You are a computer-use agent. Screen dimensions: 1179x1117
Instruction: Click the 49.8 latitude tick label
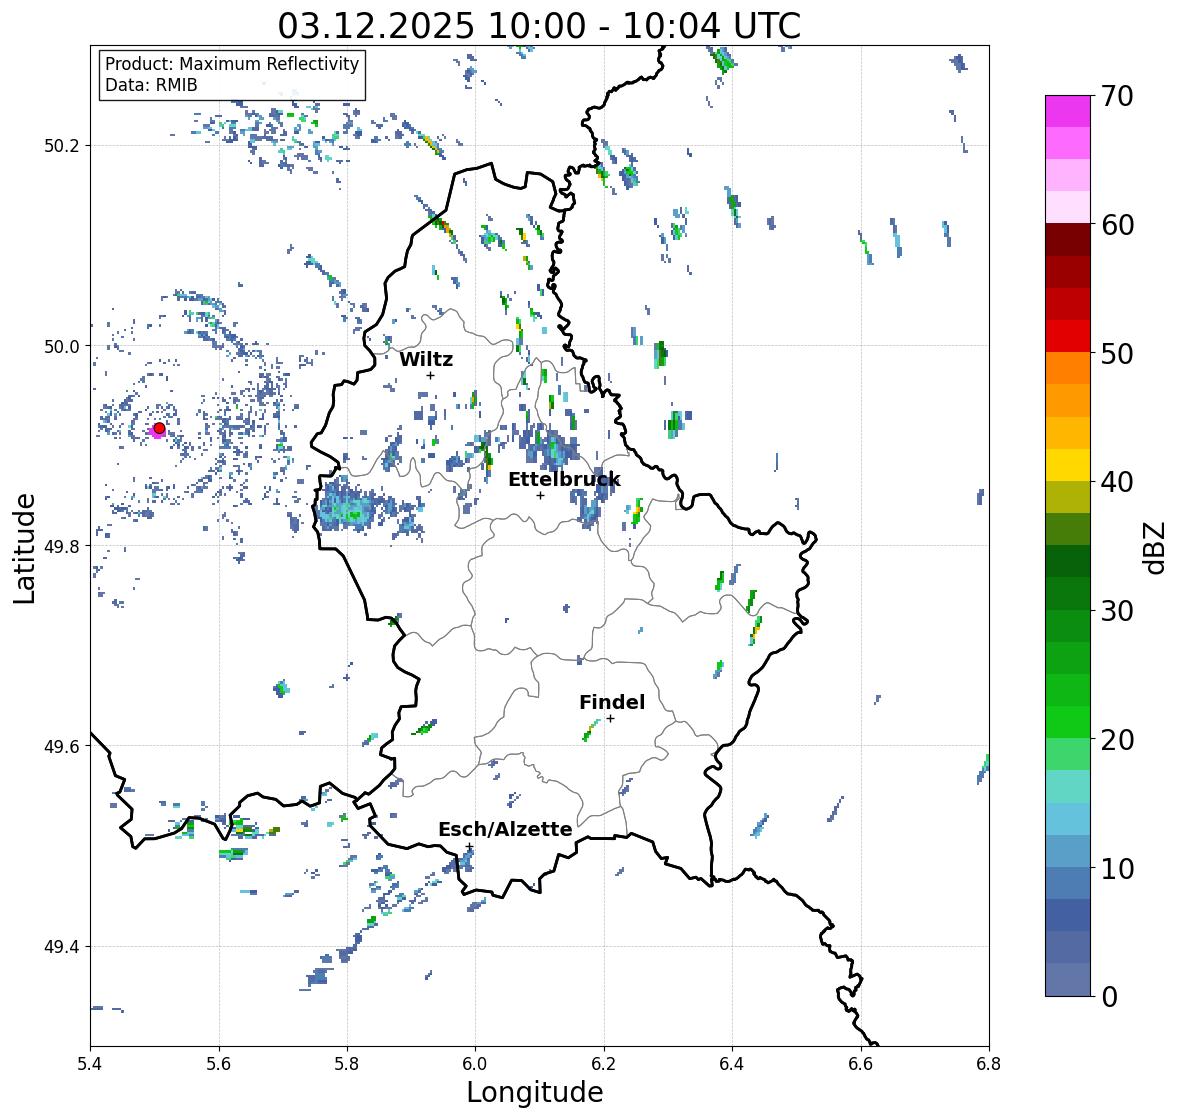62,546
